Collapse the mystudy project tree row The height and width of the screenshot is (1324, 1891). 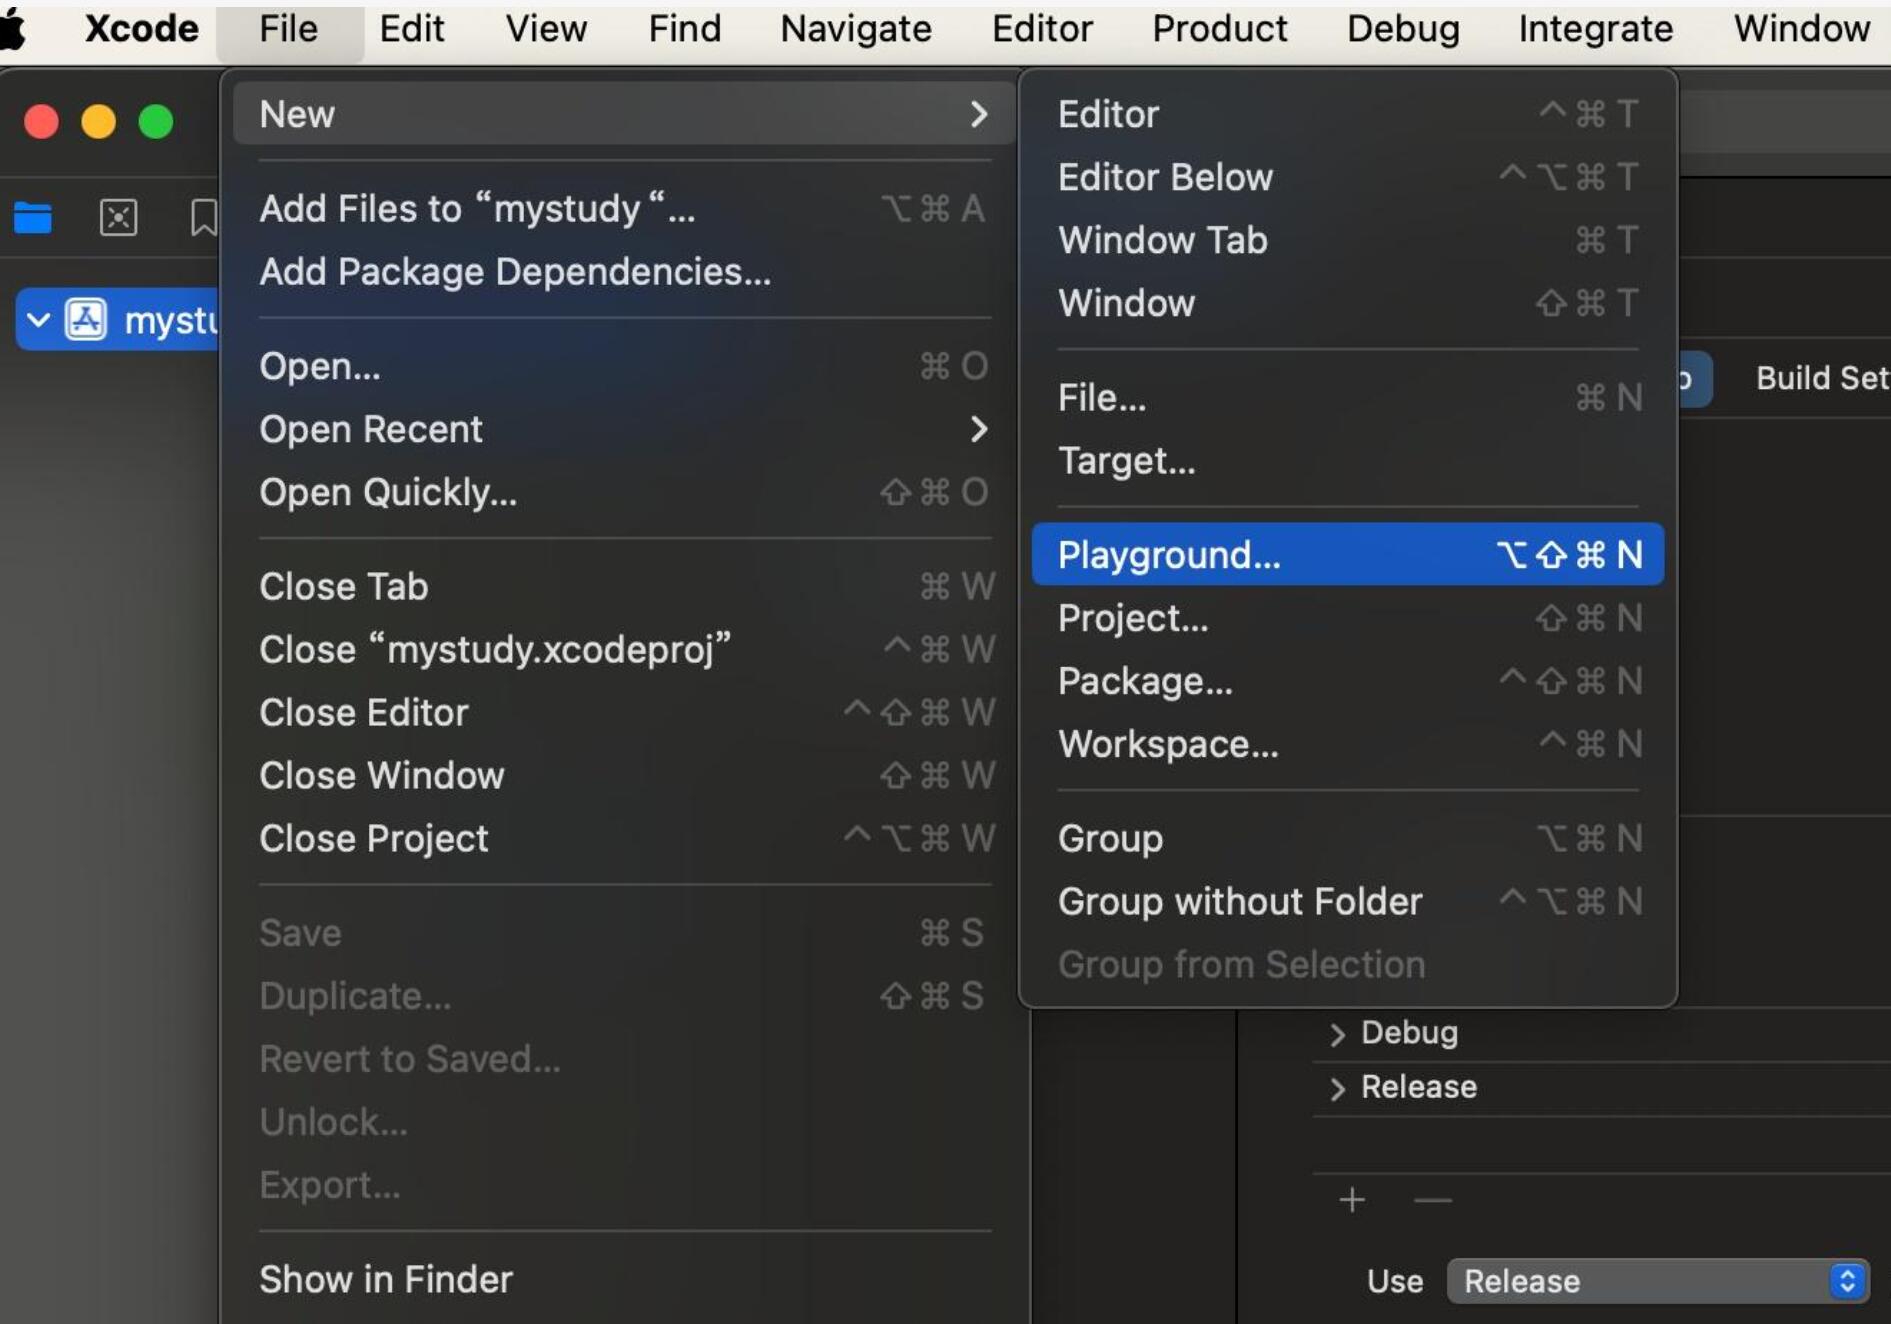(38, 320)
